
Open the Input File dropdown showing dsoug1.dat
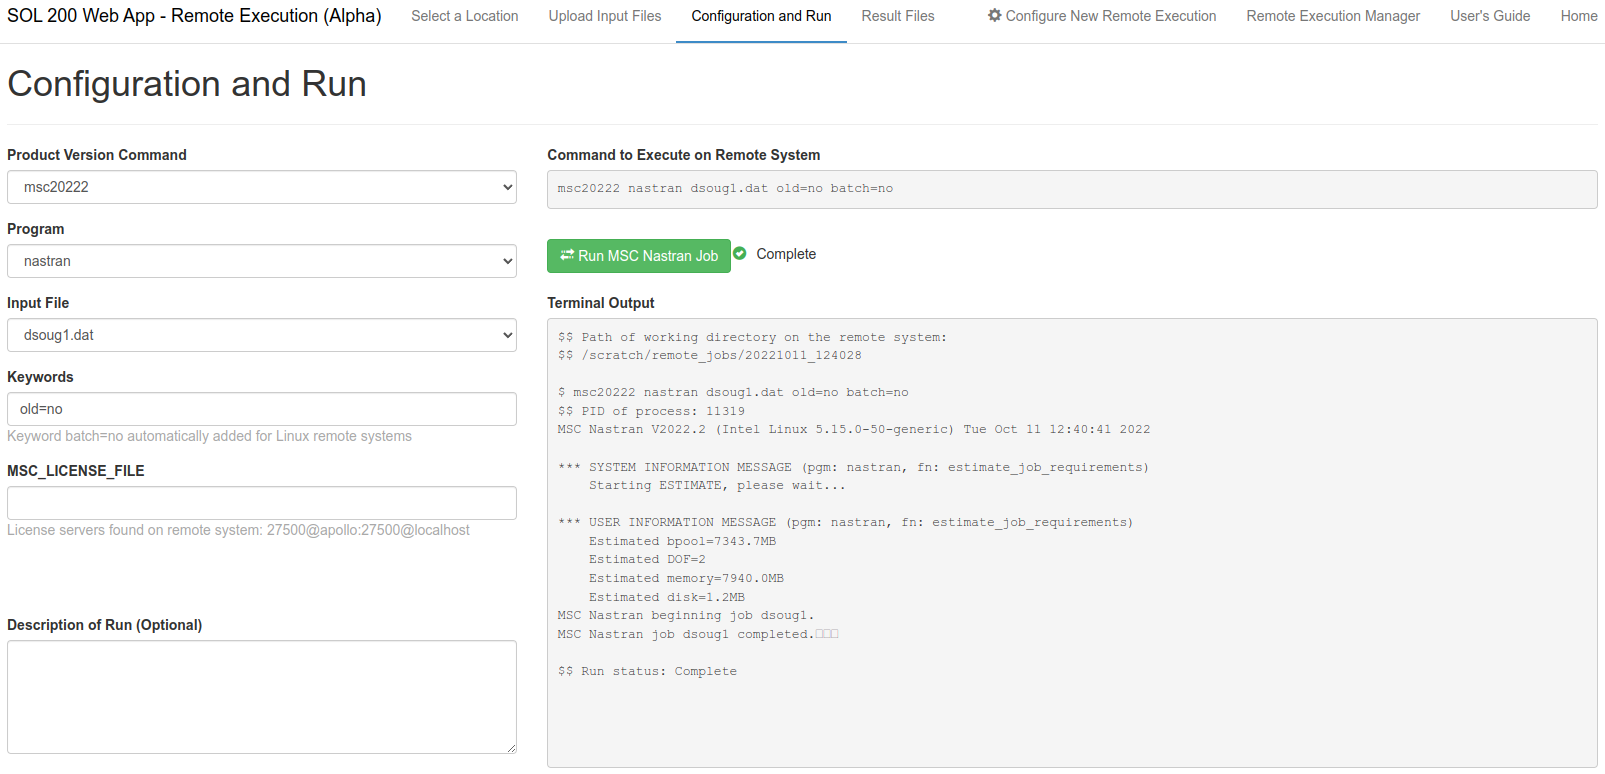(262, 335)
